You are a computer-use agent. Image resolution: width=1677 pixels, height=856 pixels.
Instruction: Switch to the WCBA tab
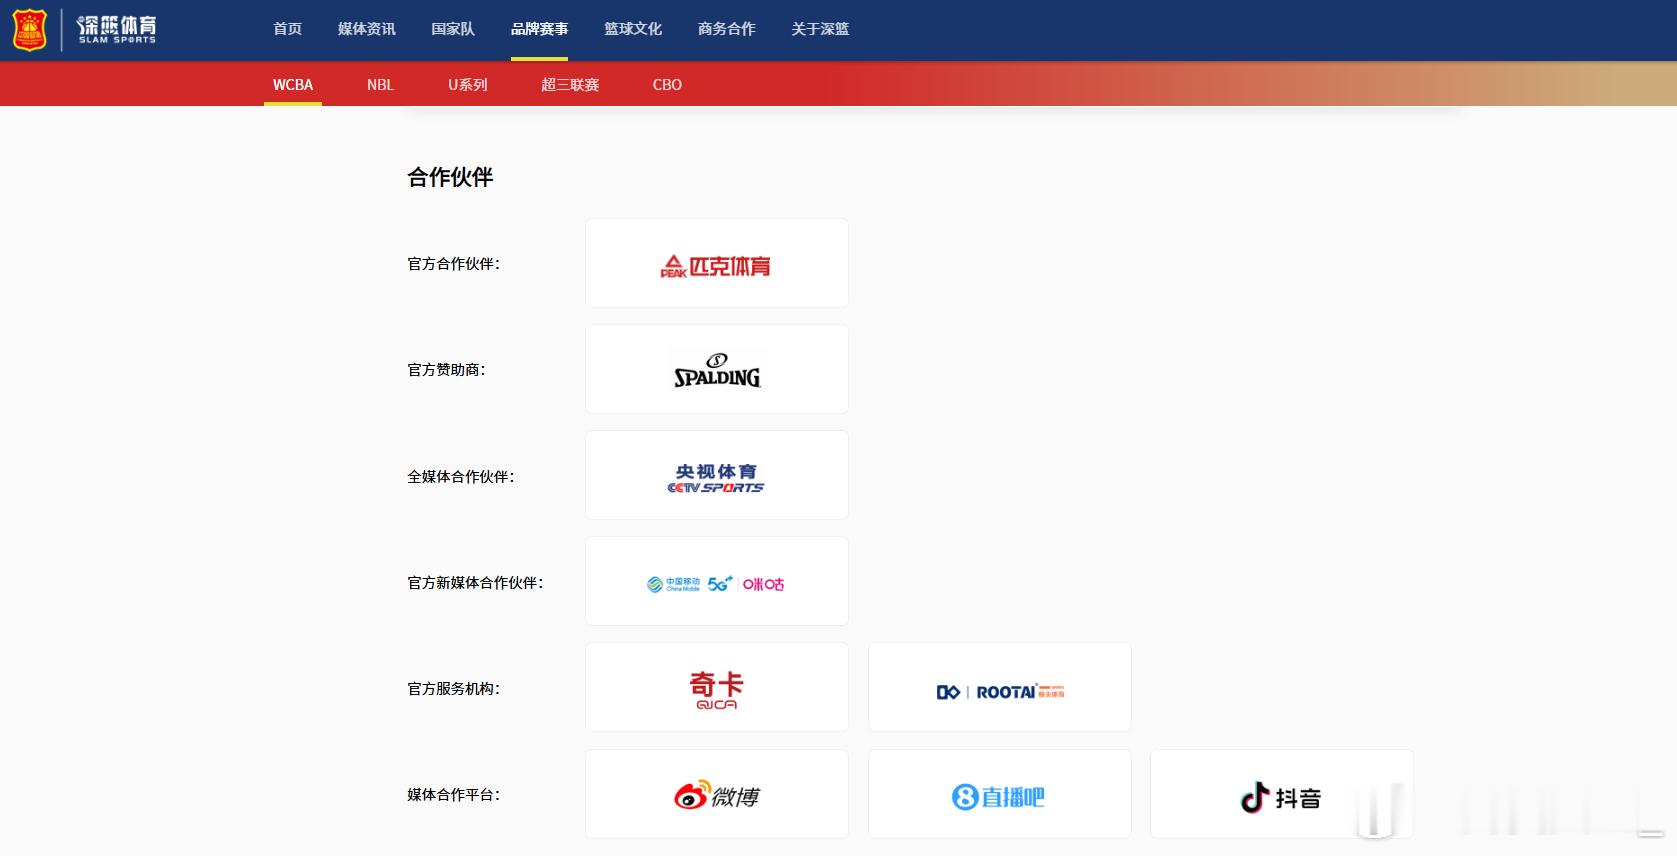tap(293, 85)
